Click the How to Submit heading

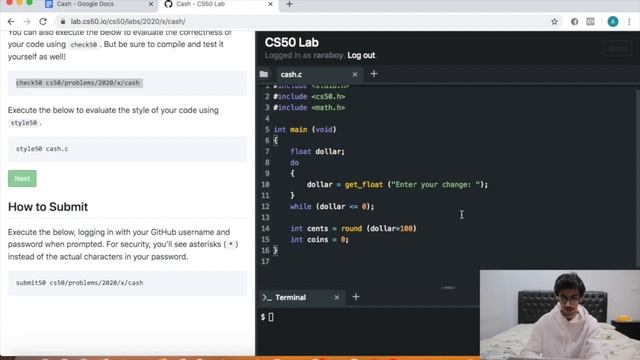click(48, 207)
